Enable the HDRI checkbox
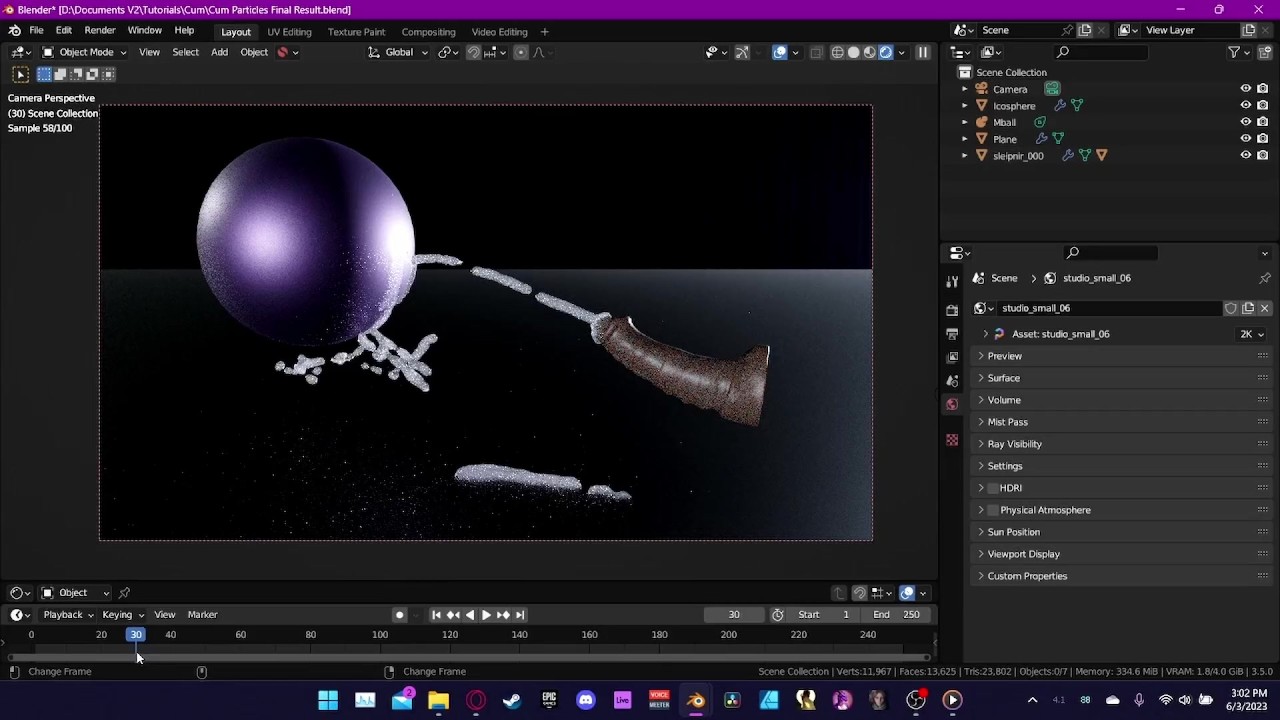Viewport: 1280px width, 720px height. (x=993, y=488)
